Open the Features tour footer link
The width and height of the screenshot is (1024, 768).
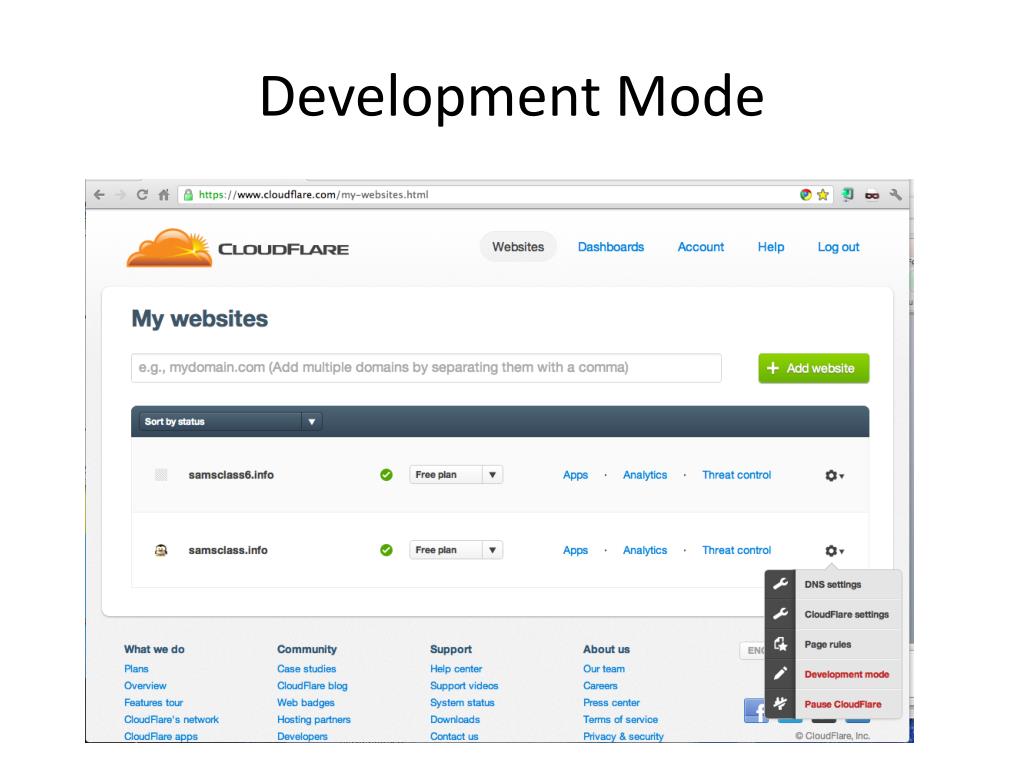pos(153,703)
